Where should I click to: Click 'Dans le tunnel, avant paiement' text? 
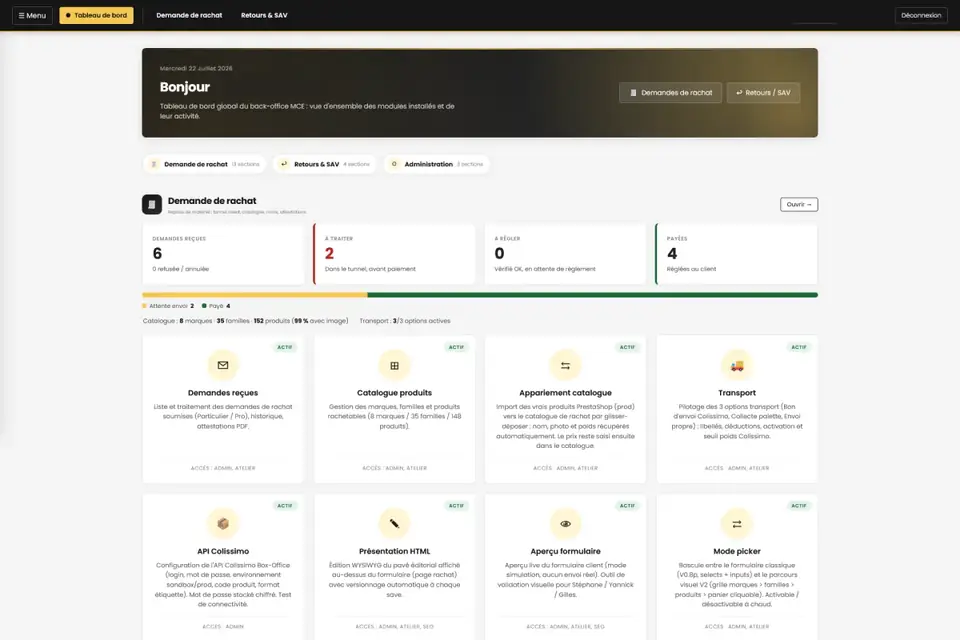pos(370,269)
